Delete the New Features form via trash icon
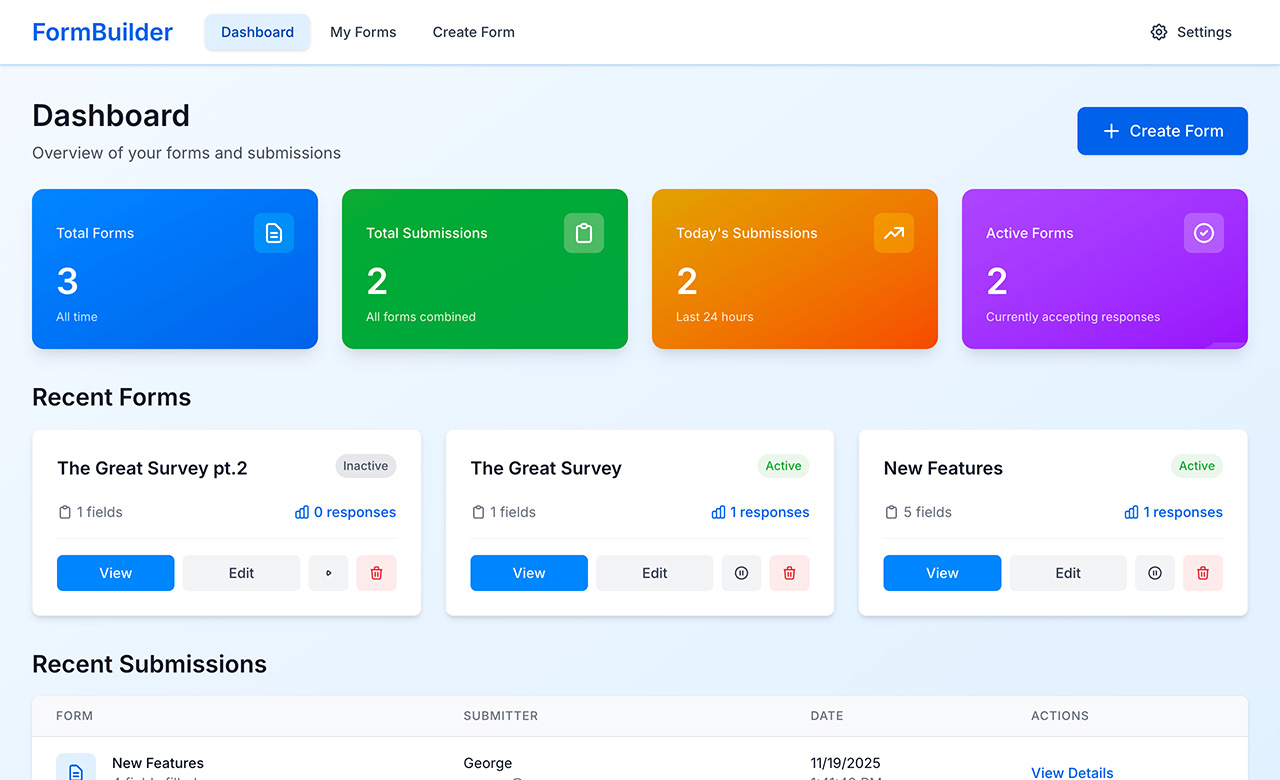This screenshot has height=780, width=1280. point(1203,572)
